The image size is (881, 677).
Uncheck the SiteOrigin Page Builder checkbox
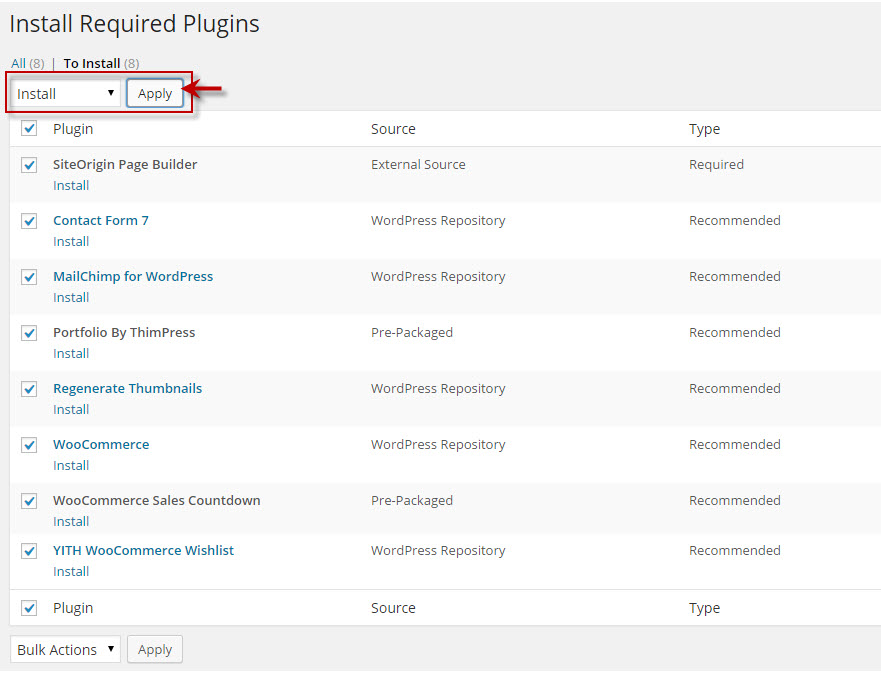pyautogui.click(x=29, y=165)
